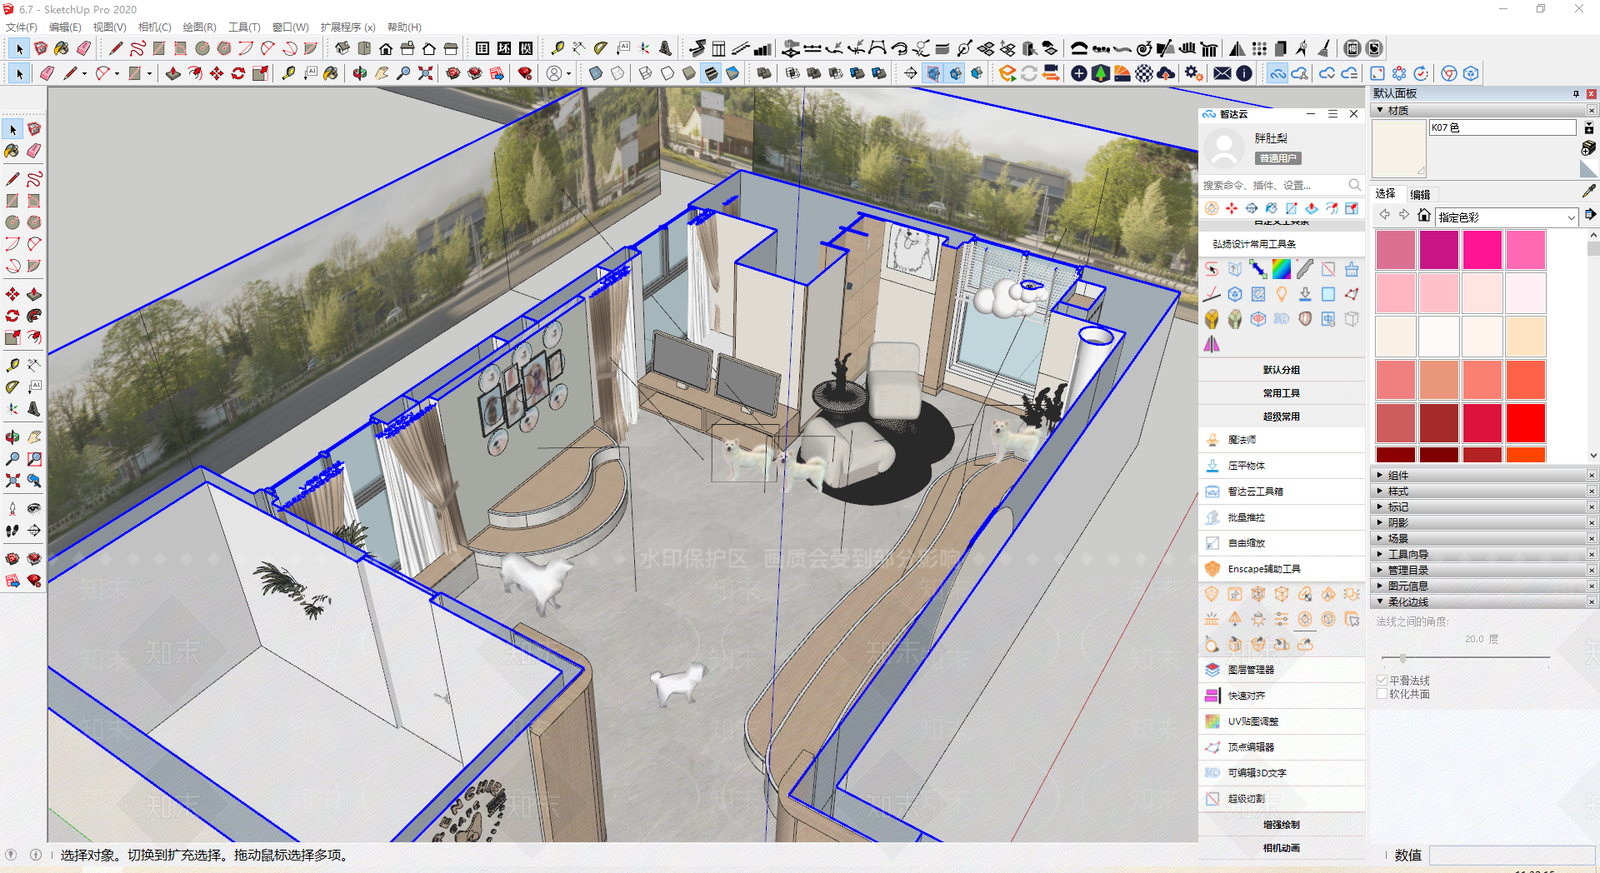
Task: Select the Orbit tool in left toolbar
Action: point(12,437)
